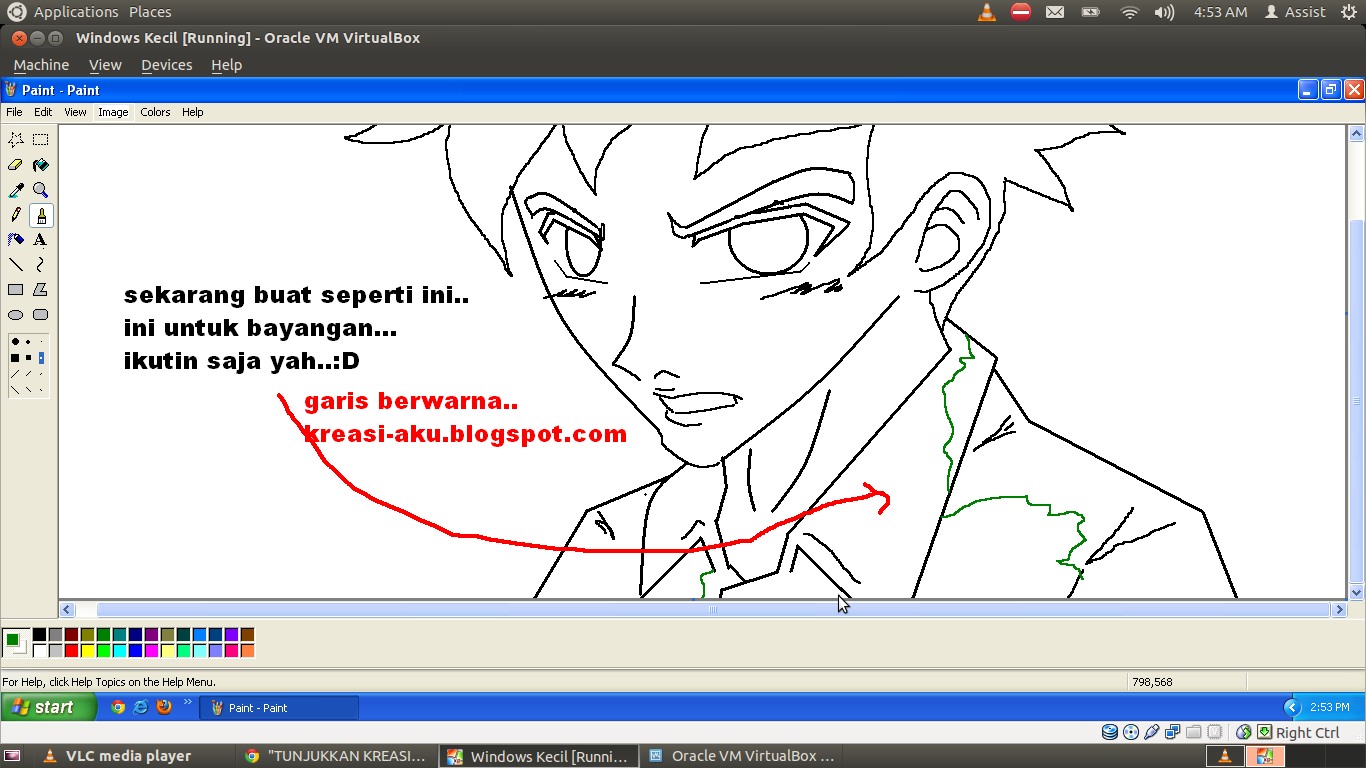Click the horizontal scrollbar right arrow

(1339, 609)
